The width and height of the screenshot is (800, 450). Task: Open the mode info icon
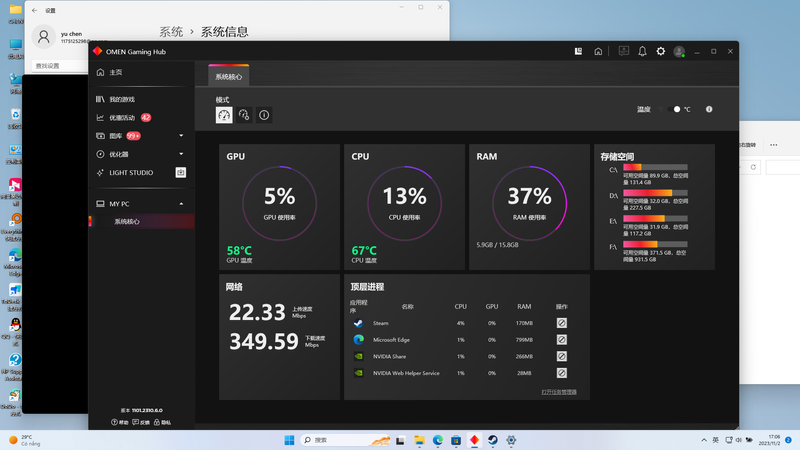click(x=264, y=115)
